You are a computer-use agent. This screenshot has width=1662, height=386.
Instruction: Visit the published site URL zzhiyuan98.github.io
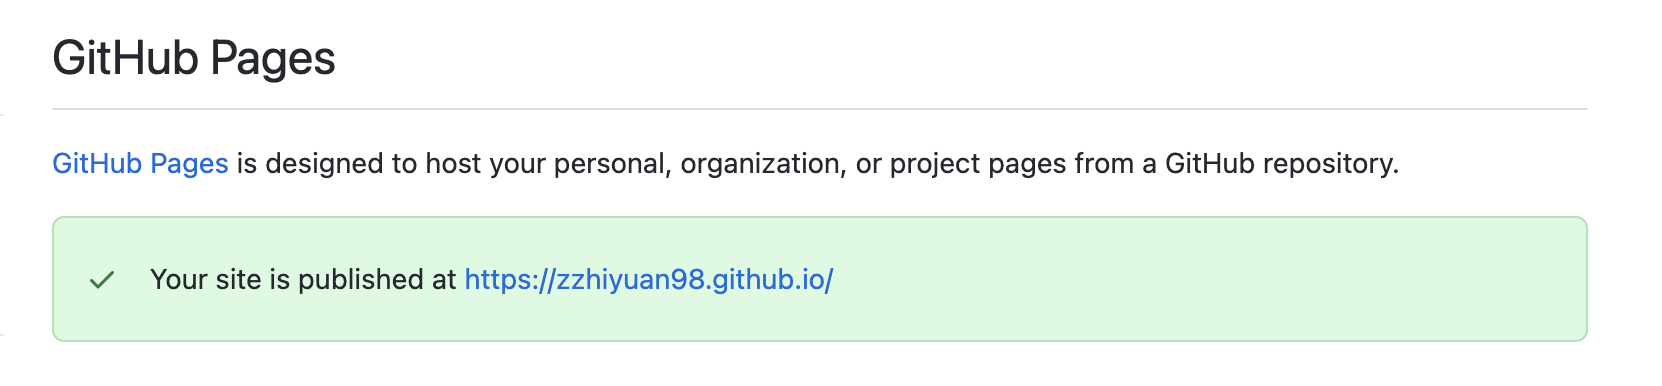(649, 279)
